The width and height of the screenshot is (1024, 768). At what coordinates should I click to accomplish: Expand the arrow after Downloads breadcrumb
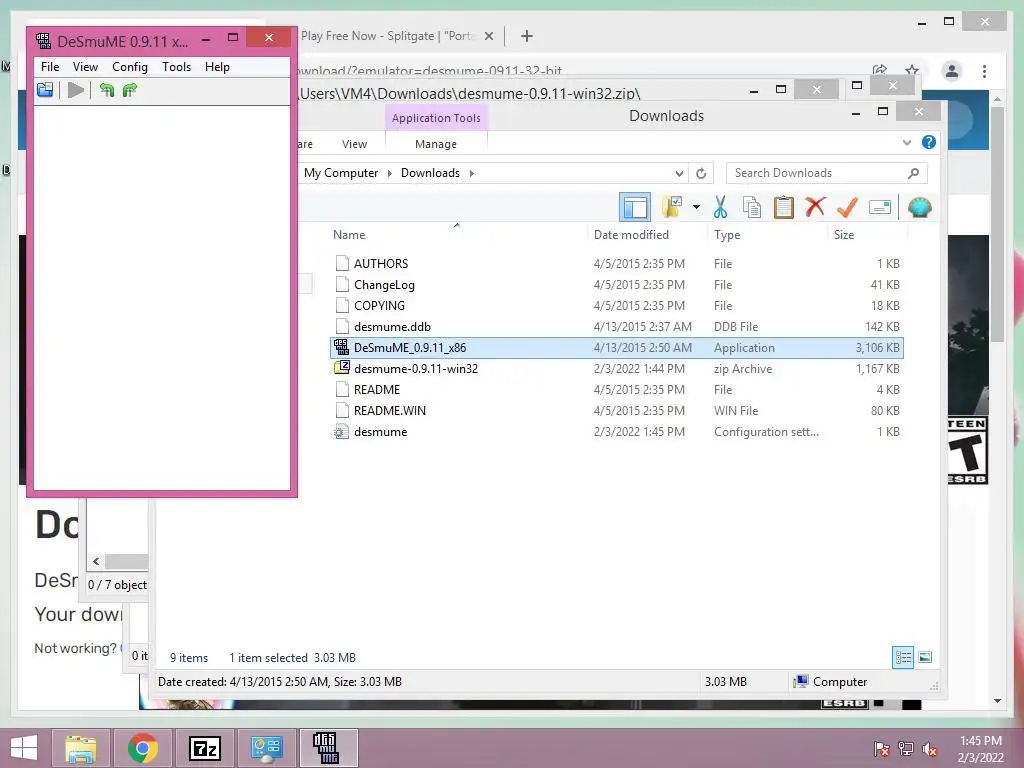472,173
